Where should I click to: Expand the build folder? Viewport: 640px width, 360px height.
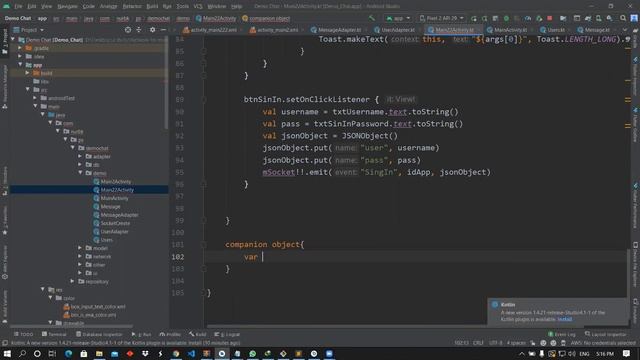coord(27,73)
